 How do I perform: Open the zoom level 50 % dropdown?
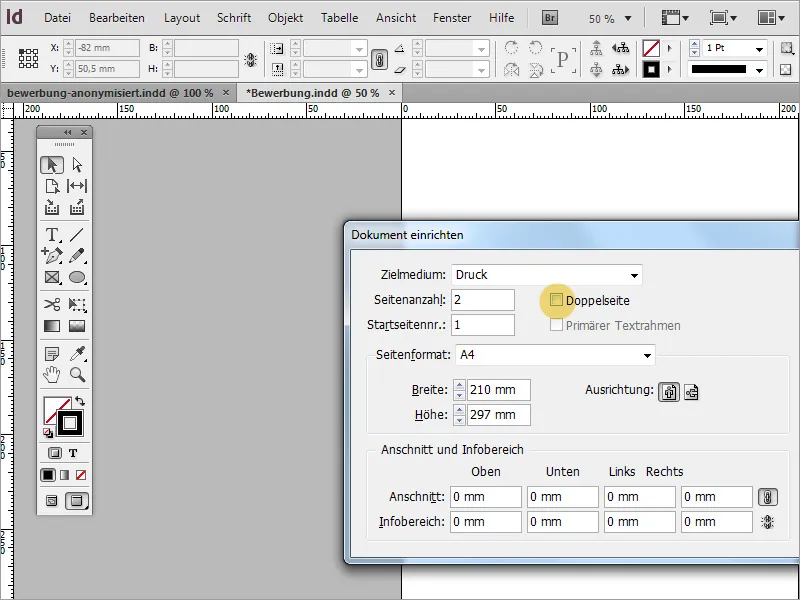(628, 19)
